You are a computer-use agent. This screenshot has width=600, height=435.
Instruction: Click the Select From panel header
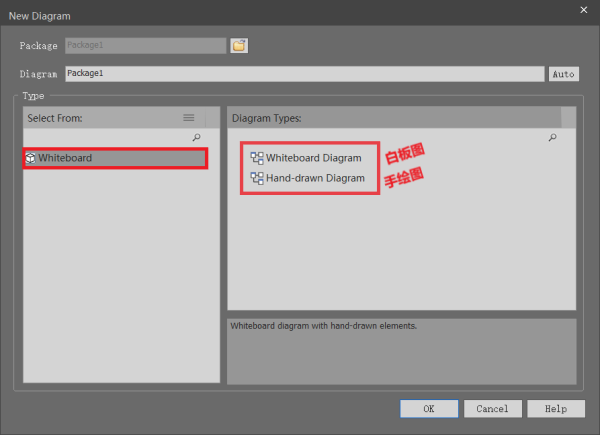click(x=100, y=118)
